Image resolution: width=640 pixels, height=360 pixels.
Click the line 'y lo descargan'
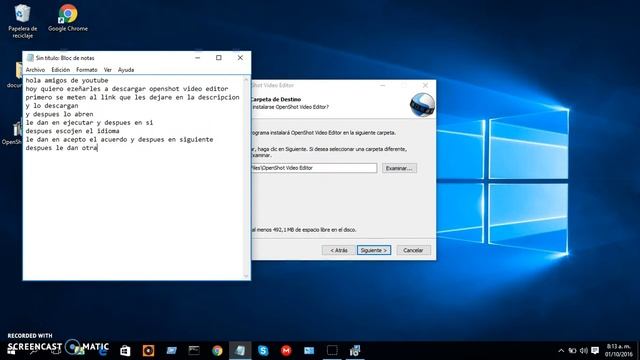[x=52, y=106]
